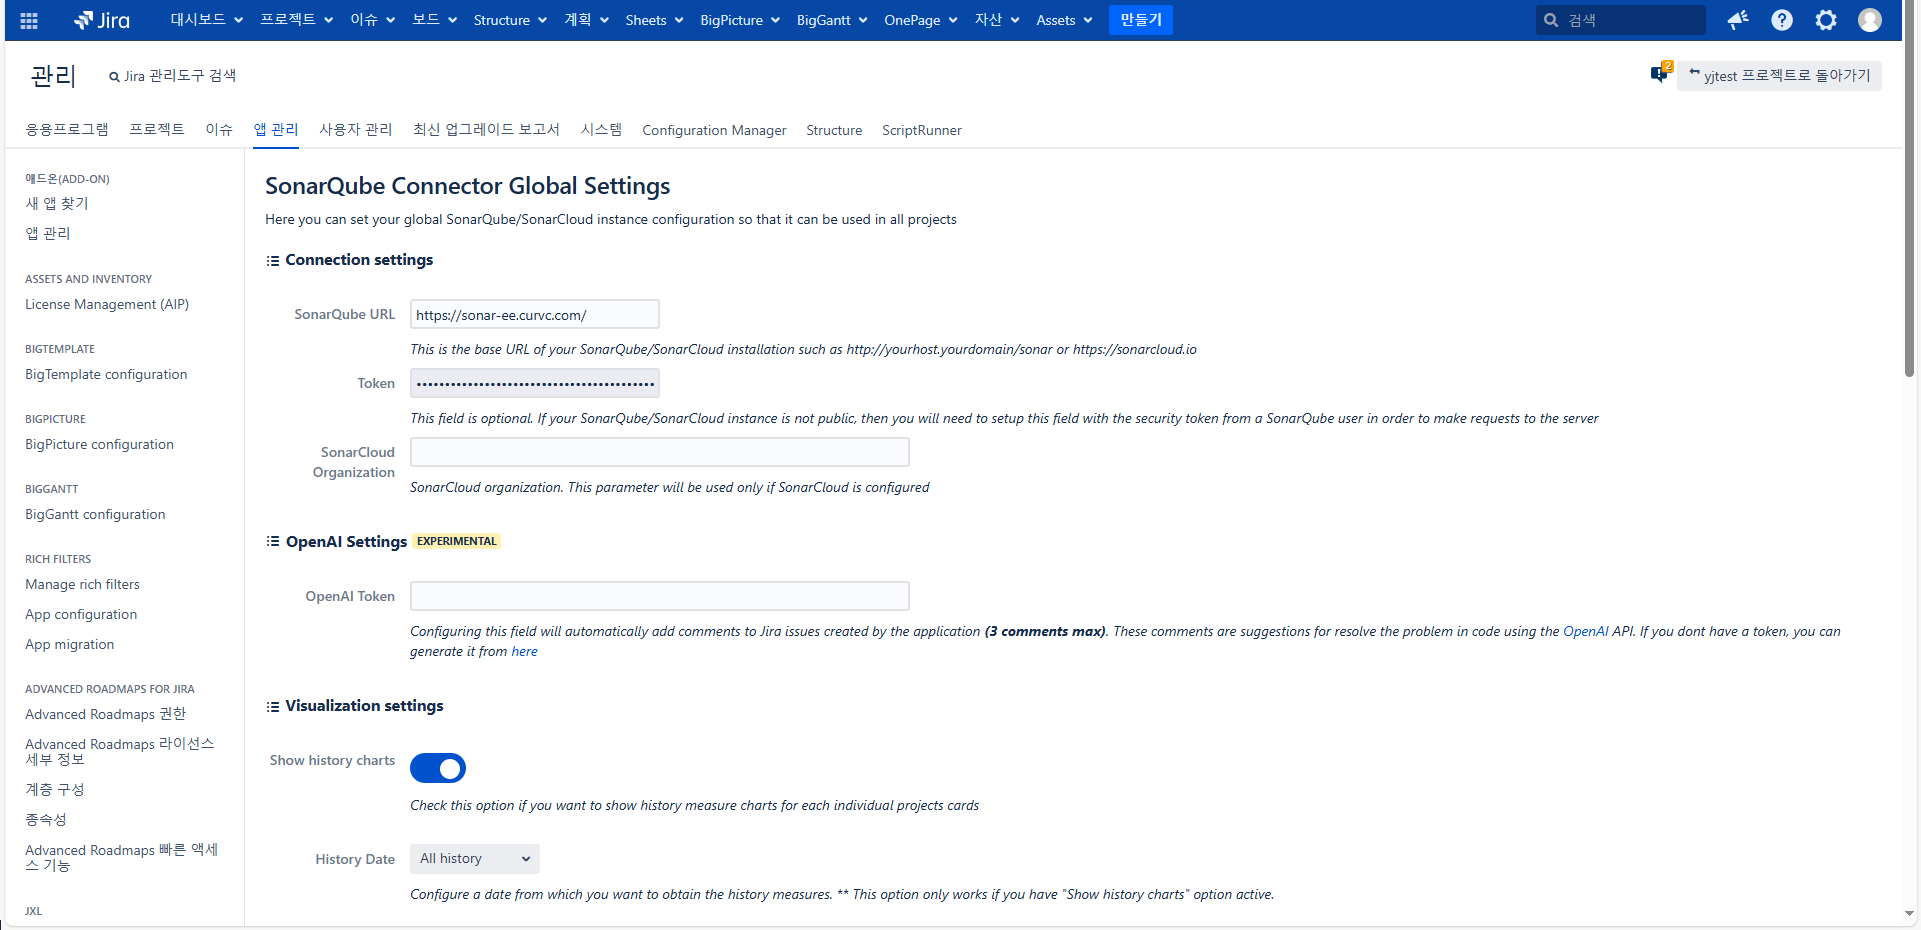
Task: Expand the 자산 menu
Action: point(997,20)
